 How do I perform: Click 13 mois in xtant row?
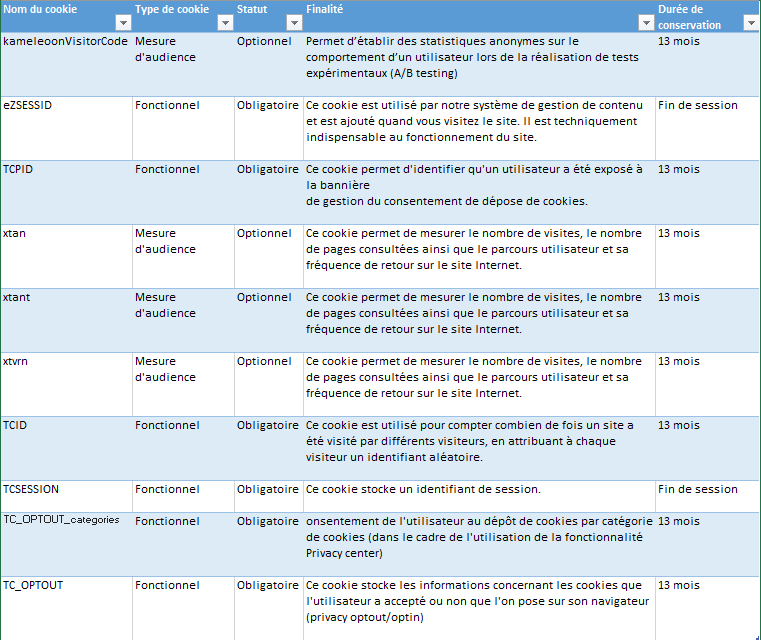point(708,320)
